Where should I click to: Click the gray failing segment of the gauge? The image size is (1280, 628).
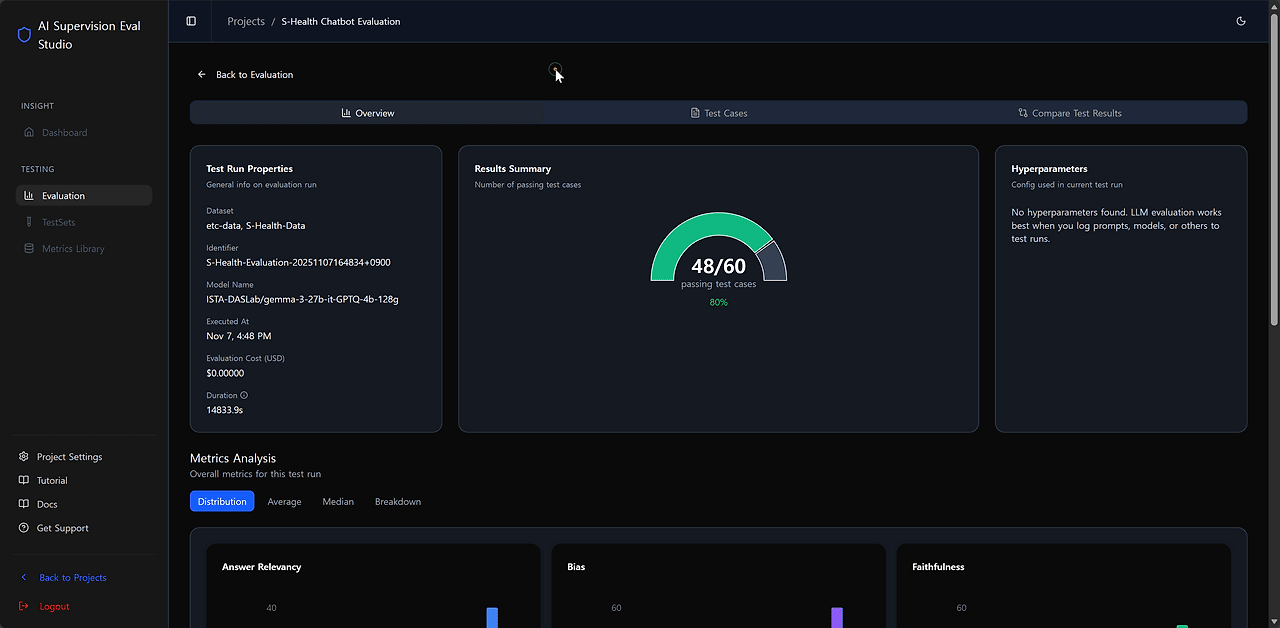tap(773, 263)
